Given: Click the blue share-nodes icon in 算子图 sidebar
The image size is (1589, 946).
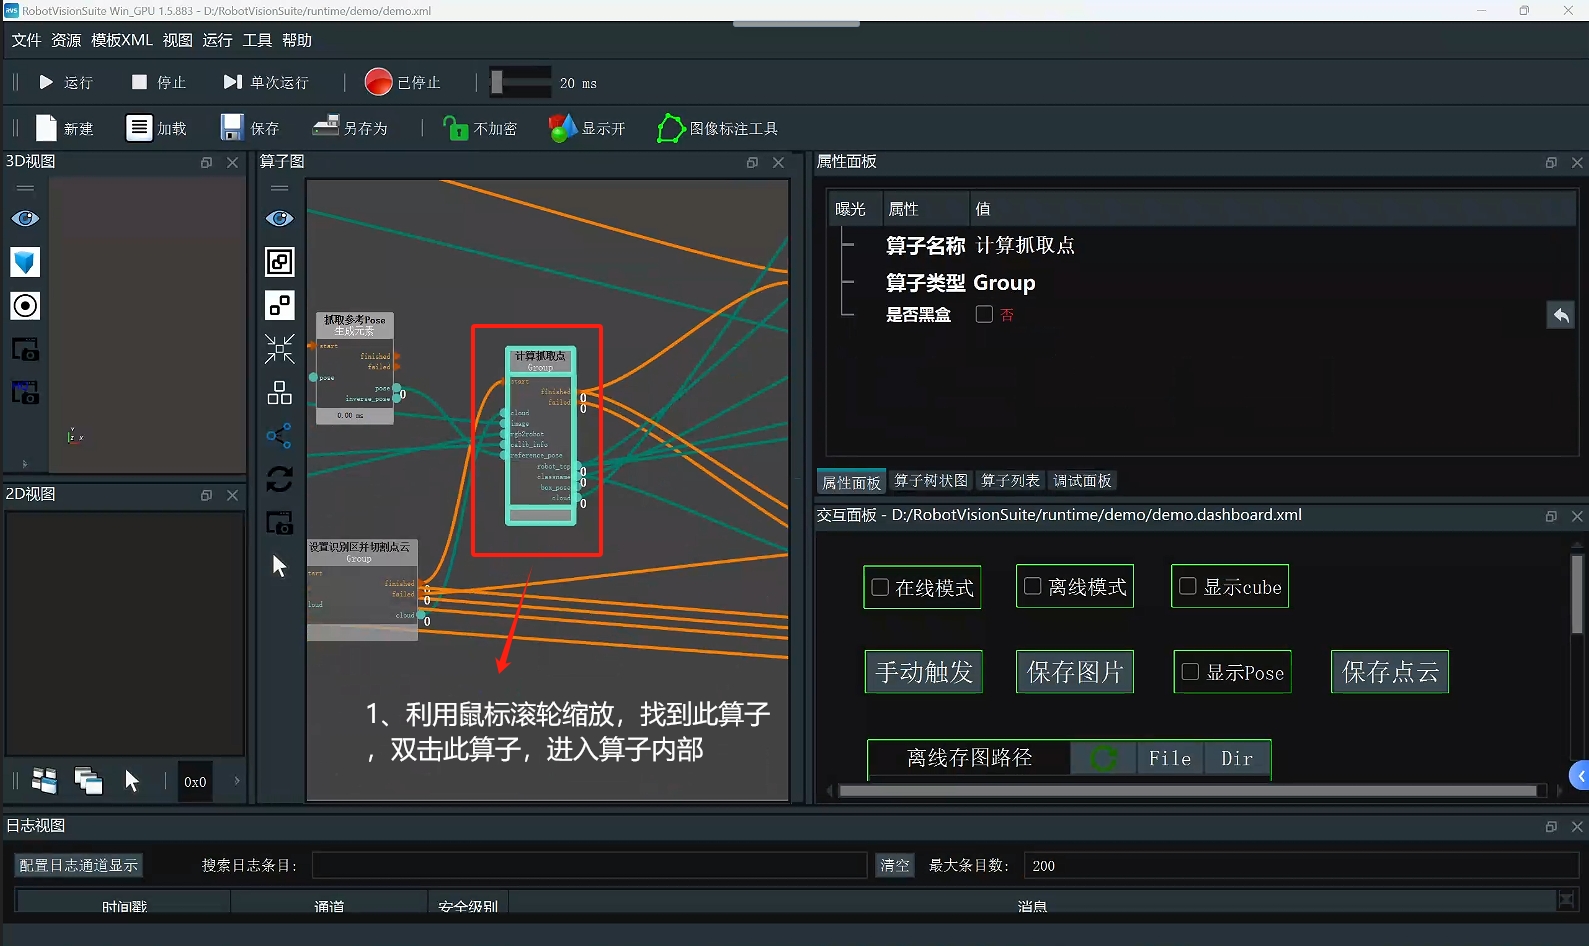Looking at the screenshot, I should 279,436.
